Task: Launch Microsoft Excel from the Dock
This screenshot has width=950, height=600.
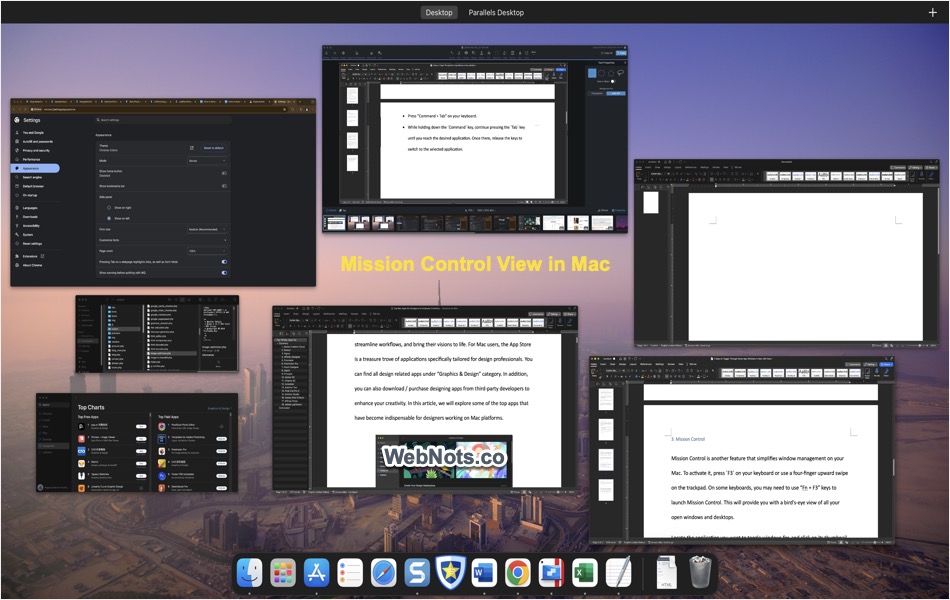Action: click(584, 573)
